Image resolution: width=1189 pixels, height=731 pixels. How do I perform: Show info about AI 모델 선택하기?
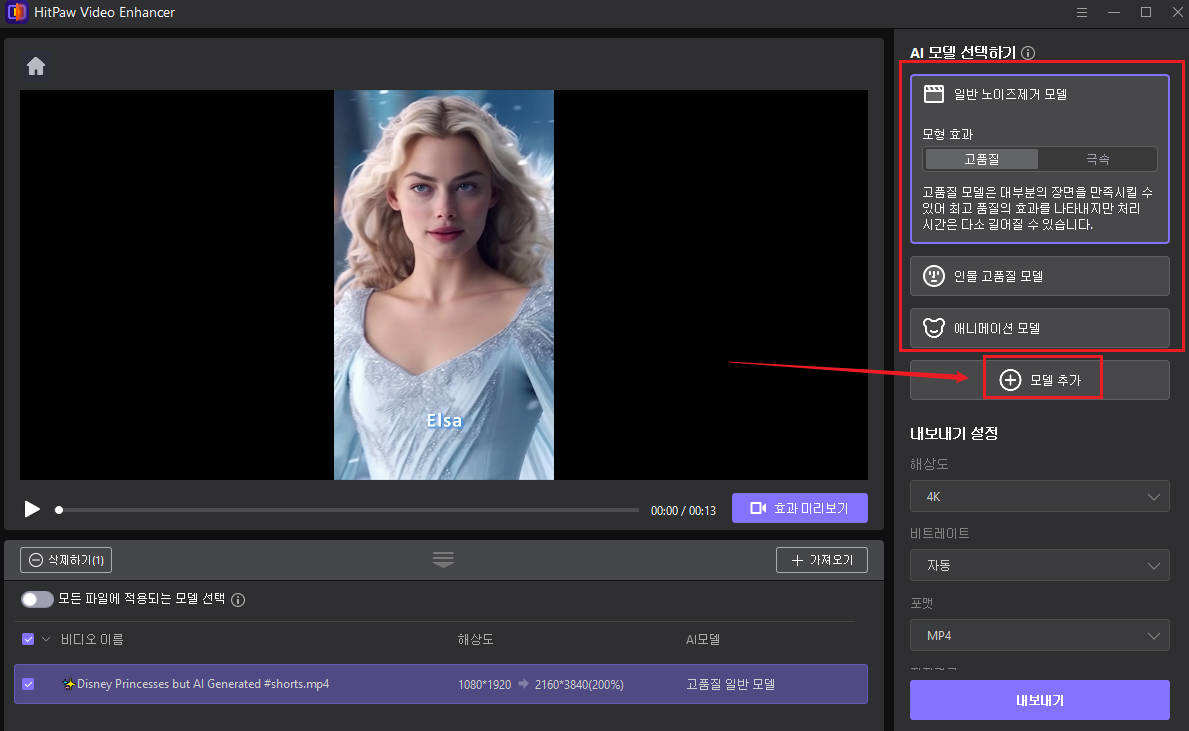point(1027,53)
